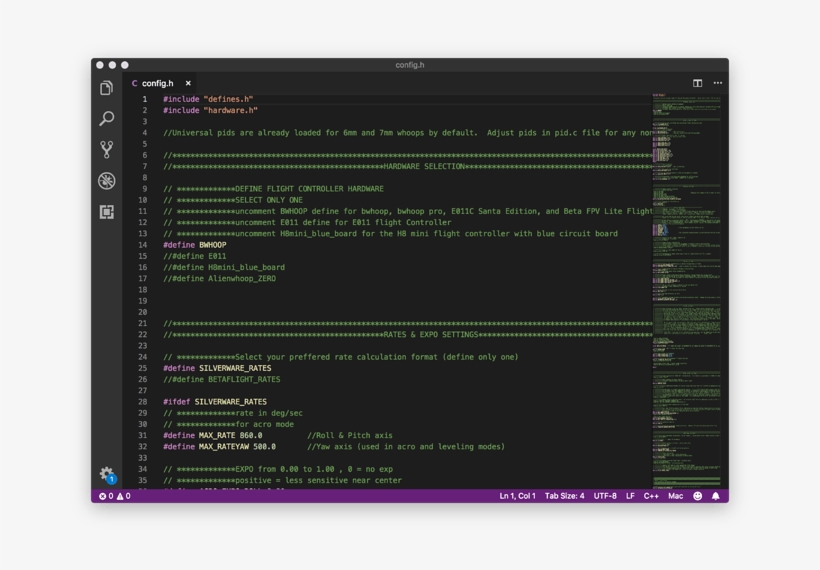820x570 pixels.
Task: Click the Mac configuration status item
Action: 675,496
